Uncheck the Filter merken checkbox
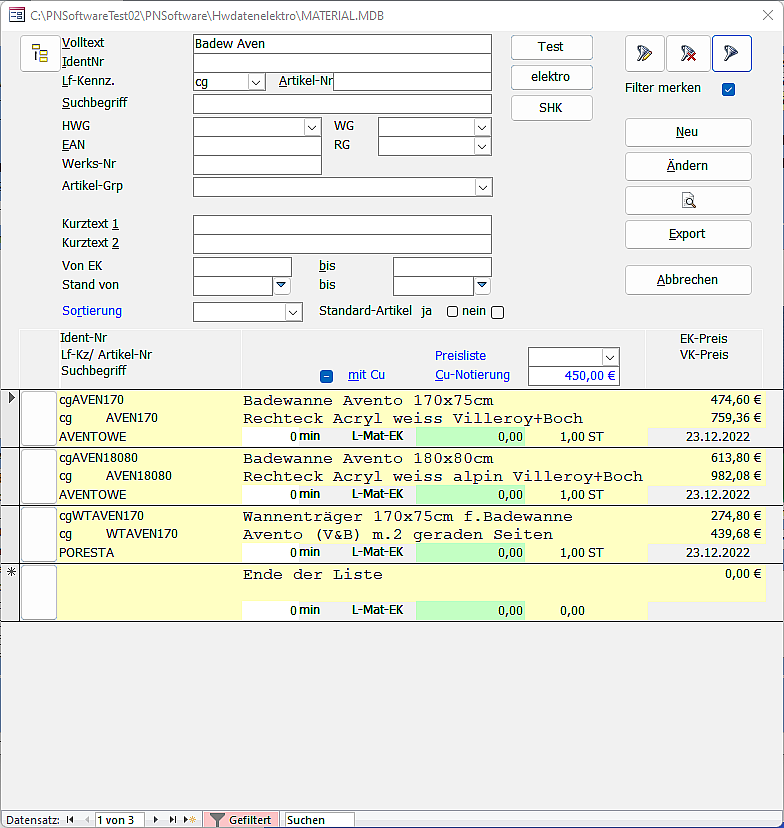784x828 pixels. pyautogui.click(x=728, y=89)
